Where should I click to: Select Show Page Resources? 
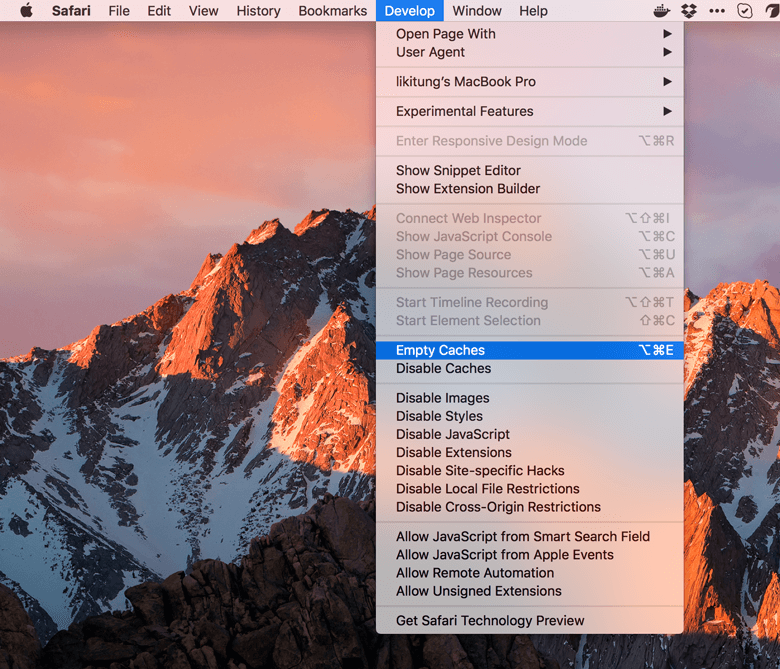(x=530, y=273)
